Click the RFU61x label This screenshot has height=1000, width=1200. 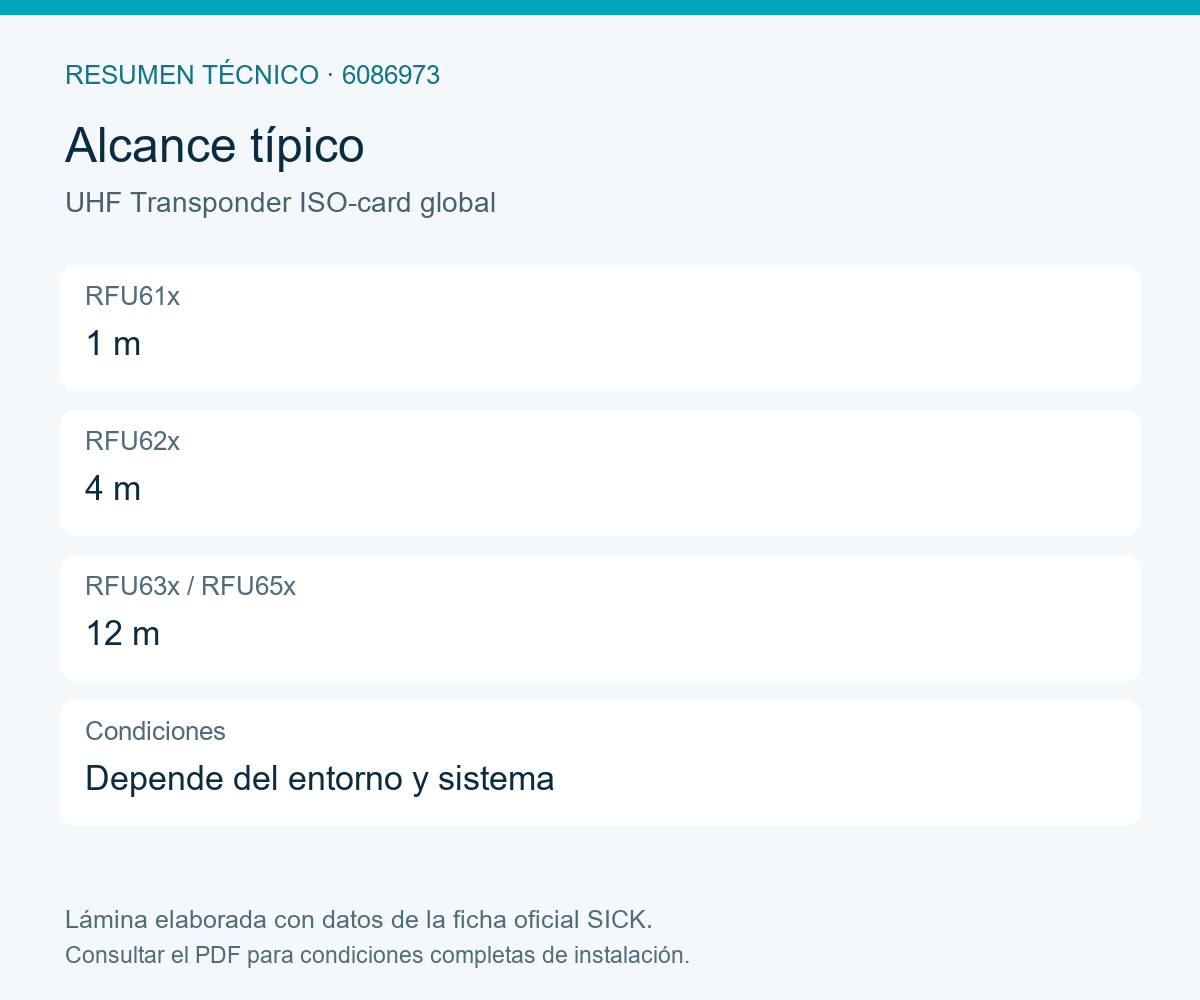[133, 296]
